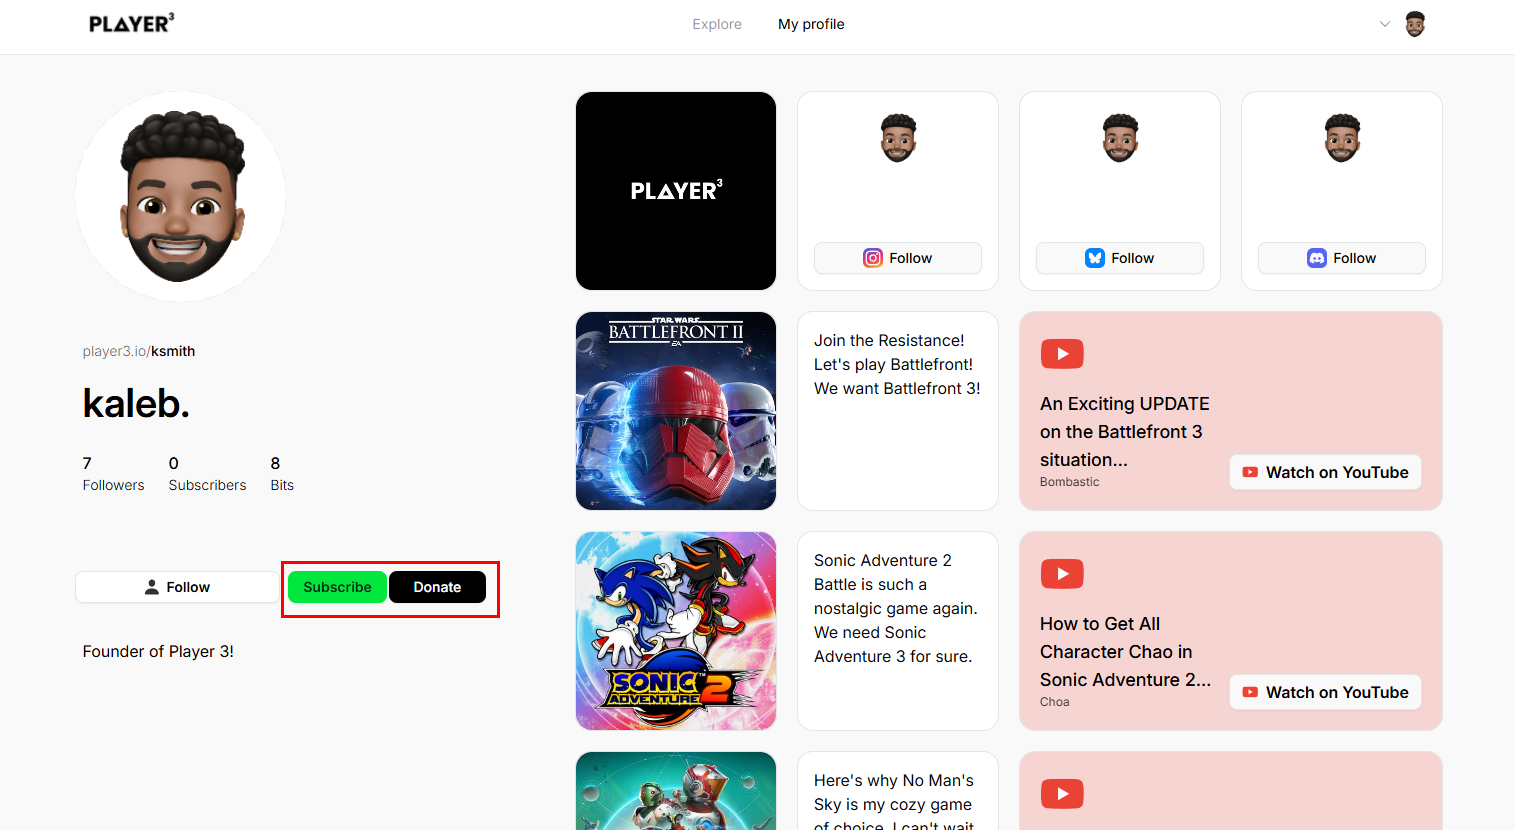This screenshot has height=830, width=1515.
Task: Open the Sonic Adventure 2 game thumbnail
Action: [x=676, y=631]
